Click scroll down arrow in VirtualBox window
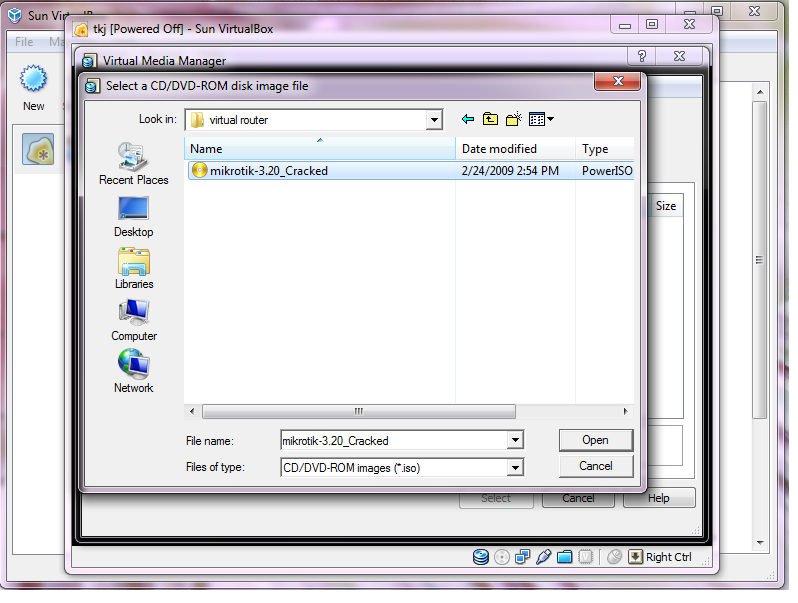 click(x=760, y=542)
